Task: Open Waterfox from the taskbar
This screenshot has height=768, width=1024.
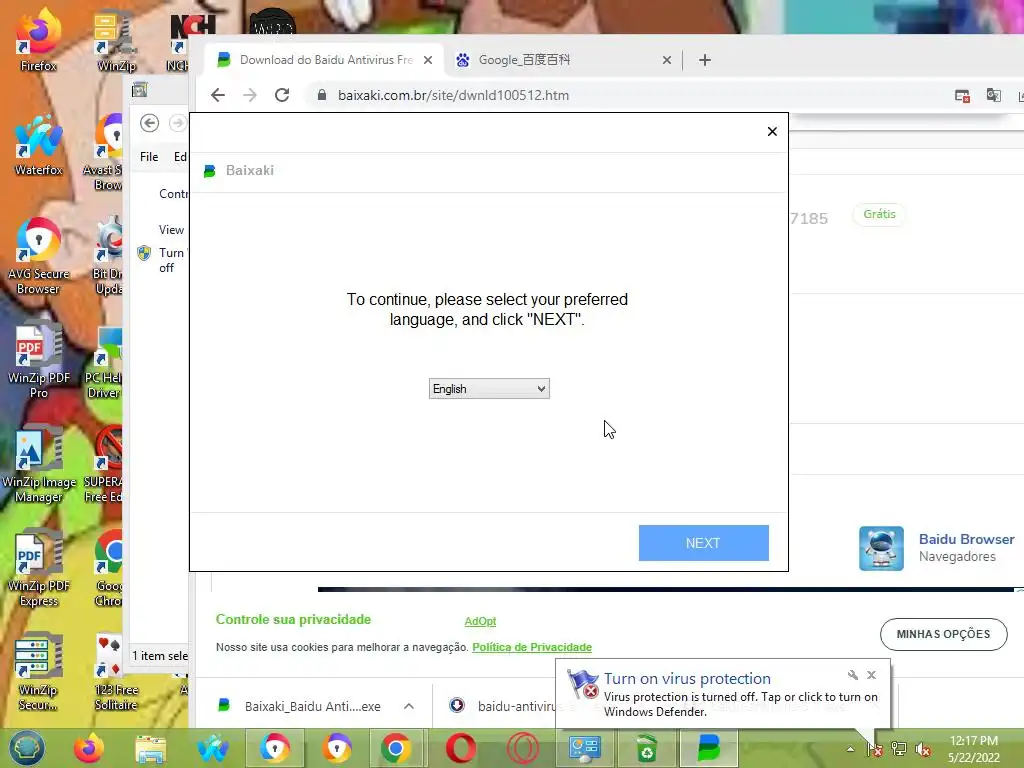Action: [x=213, y=748]
